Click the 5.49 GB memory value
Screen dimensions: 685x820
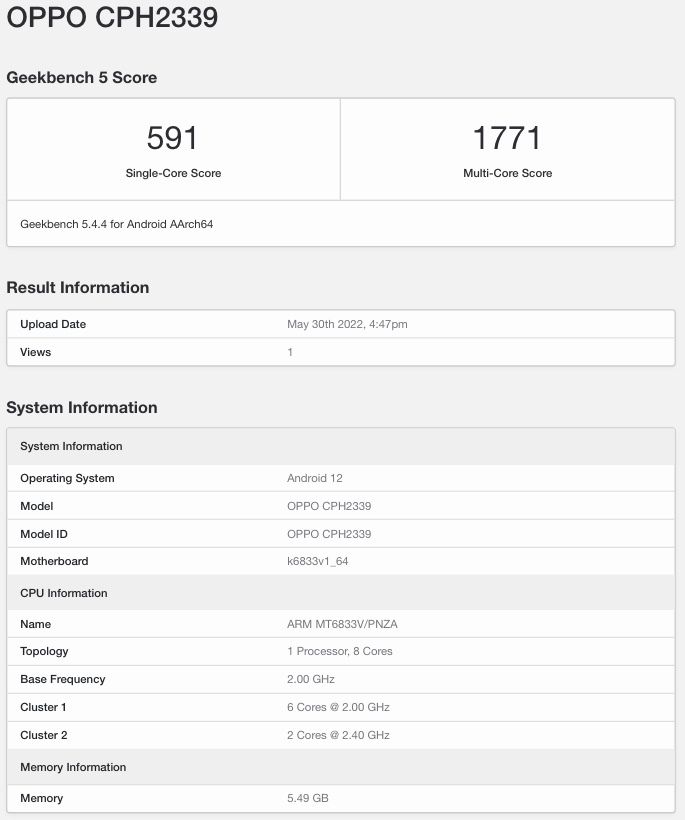(307, 798)
